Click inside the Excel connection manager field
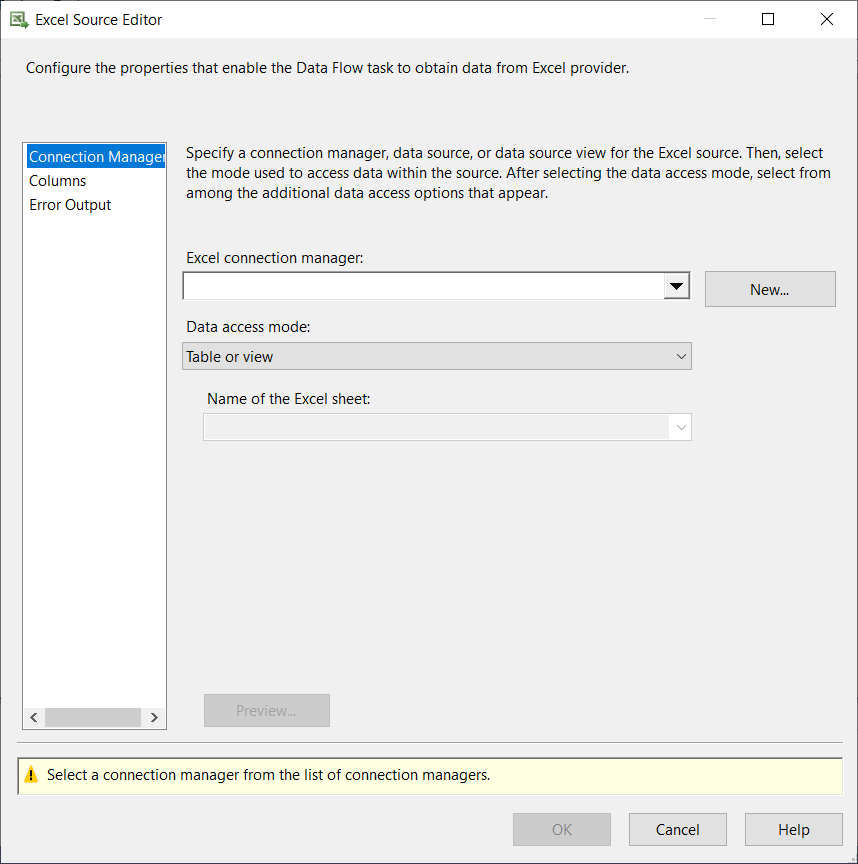Viewport: 858px width, 864px height. pyautogui.click(x=420, y=285)
